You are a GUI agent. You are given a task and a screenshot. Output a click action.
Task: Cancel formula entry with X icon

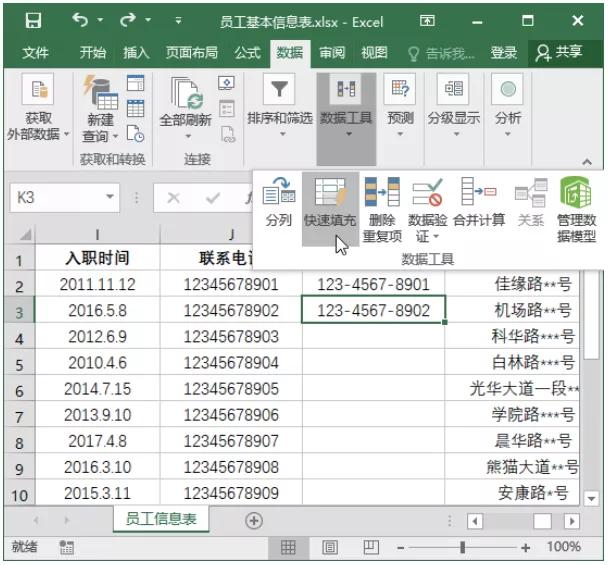coord(173,198)
